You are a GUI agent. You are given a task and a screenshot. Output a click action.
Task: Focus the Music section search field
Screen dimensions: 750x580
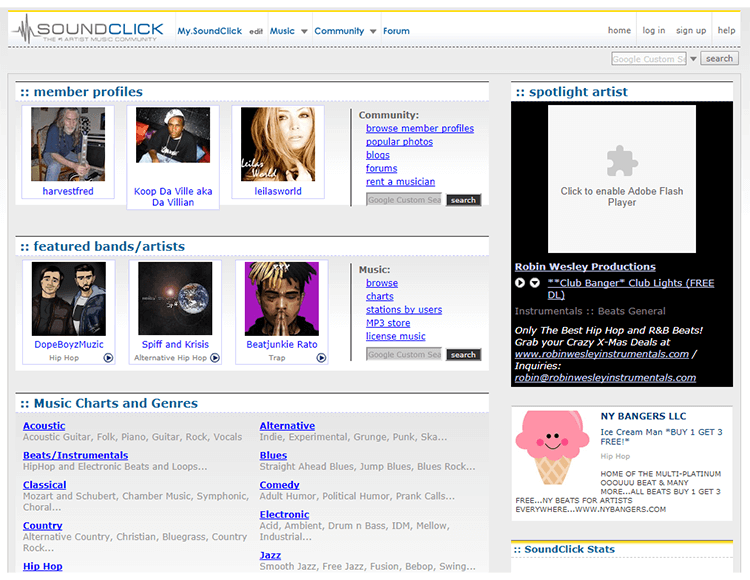click(x=404, y=354)
